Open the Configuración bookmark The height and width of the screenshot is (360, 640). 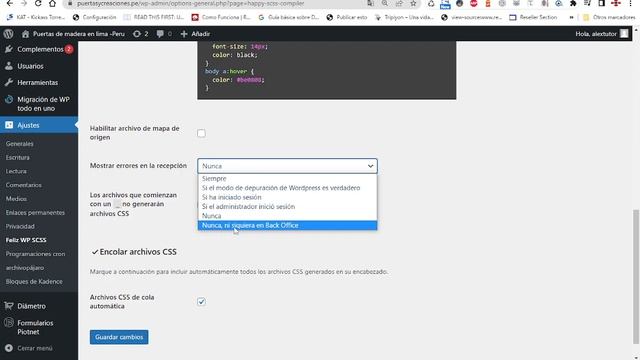click(94, 17)
